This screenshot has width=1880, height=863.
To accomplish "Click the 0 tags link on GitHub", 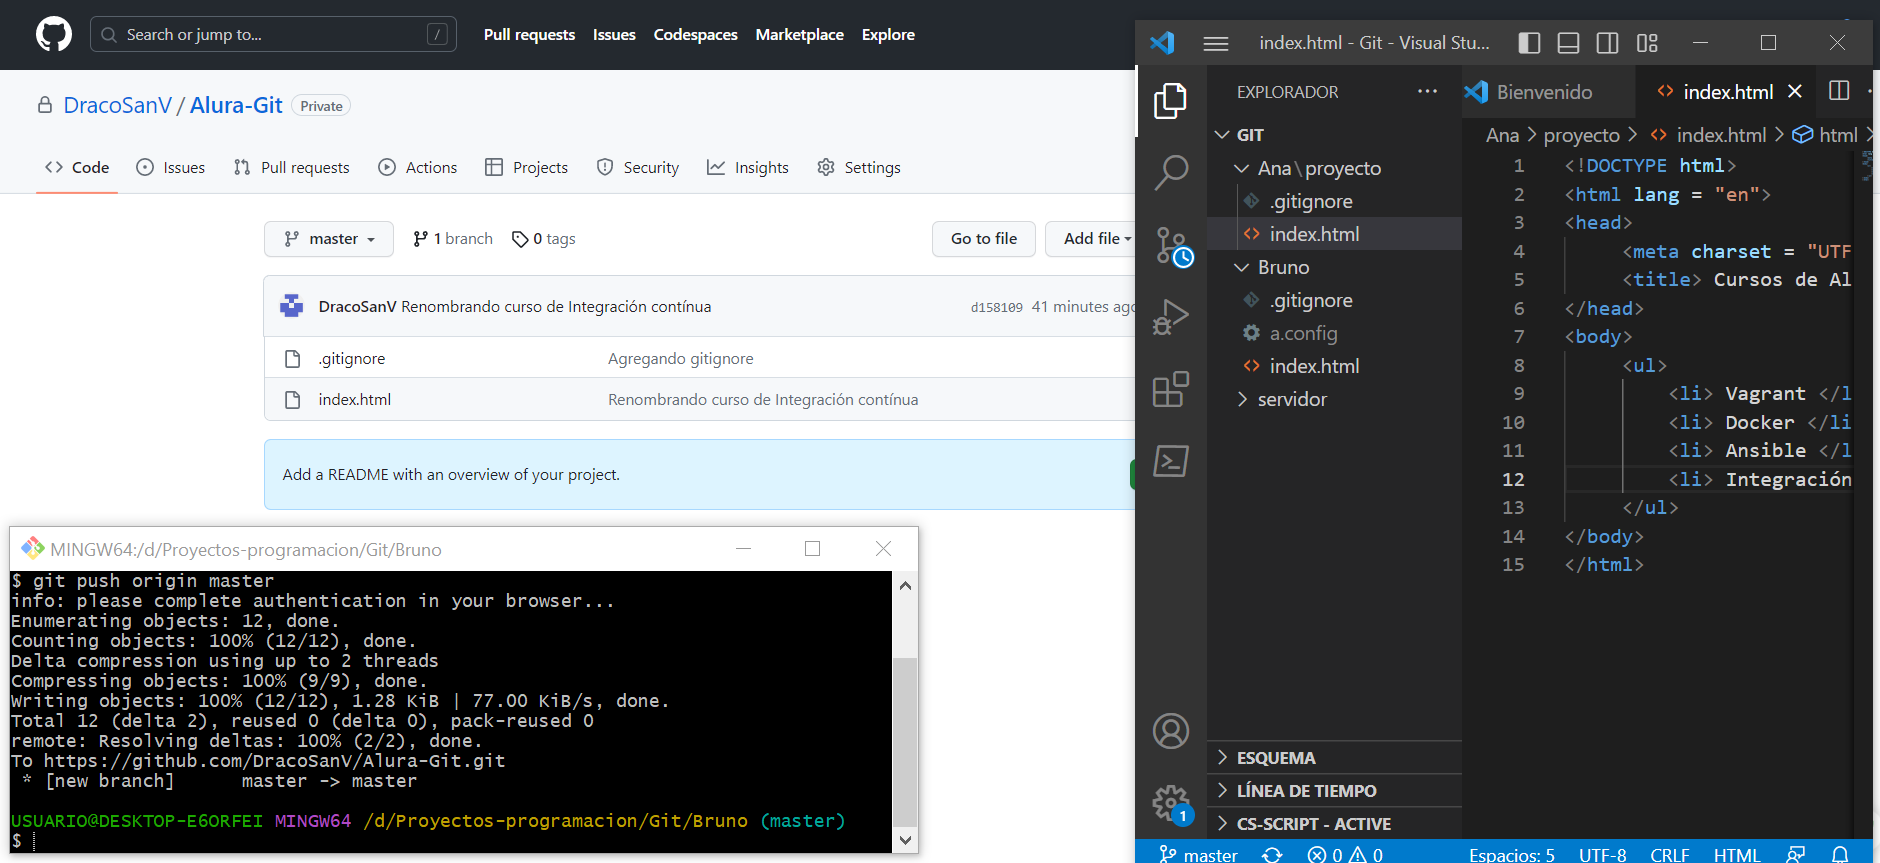I will pyautogui.click(x=544, y=239).
